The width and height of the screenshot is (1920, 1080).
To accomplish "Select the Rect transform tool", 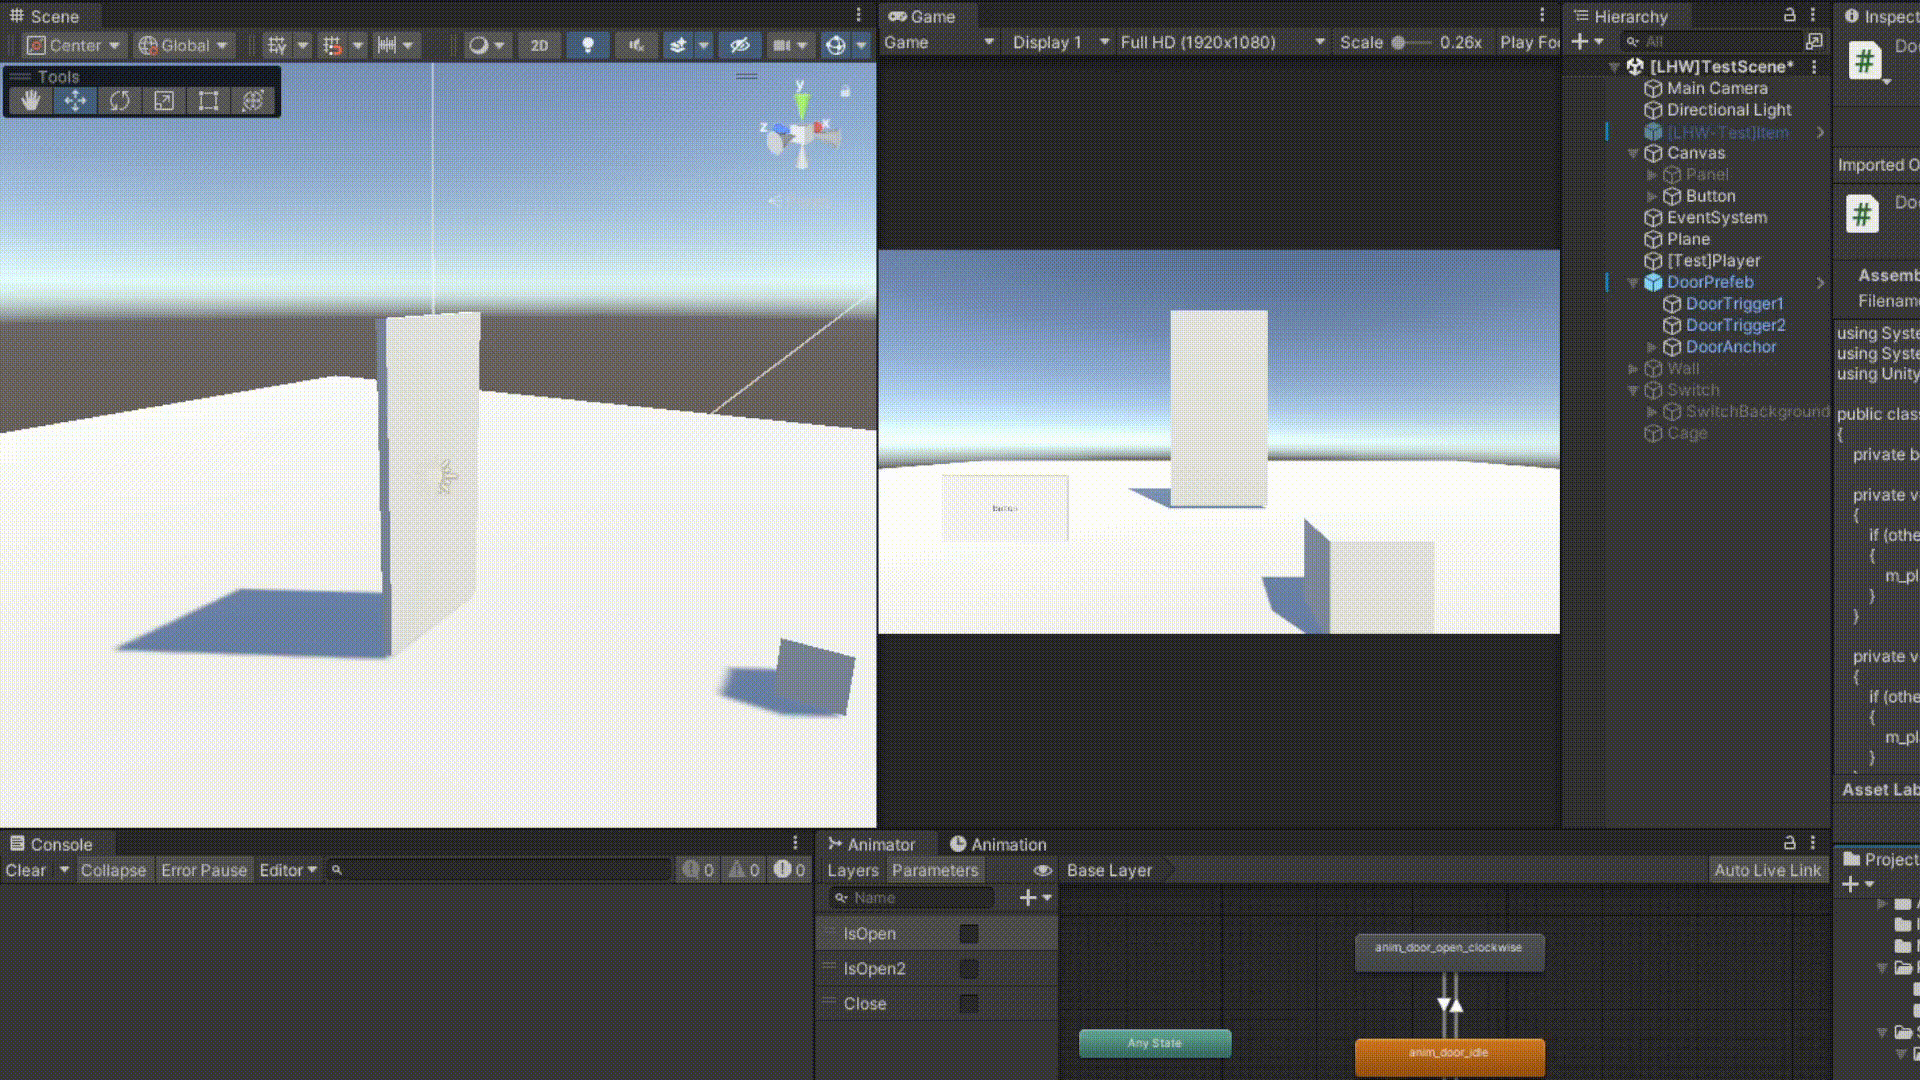I will click(208, 101).
